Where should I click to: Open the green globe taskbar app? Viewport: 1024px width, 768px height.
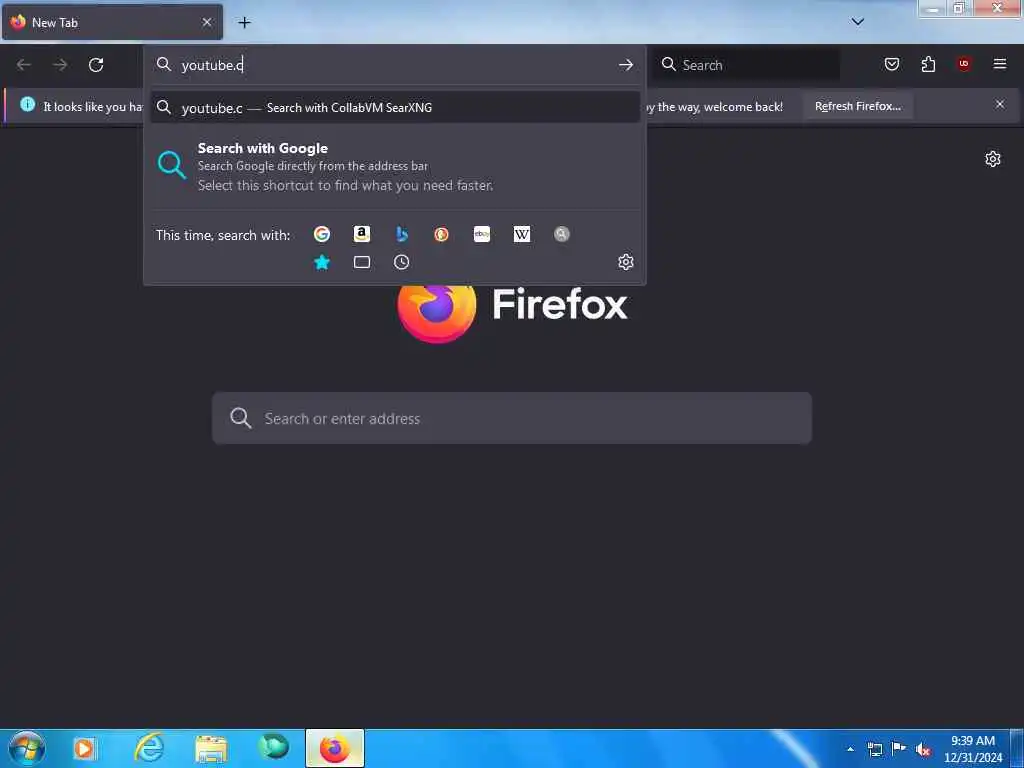coord(274,746)
